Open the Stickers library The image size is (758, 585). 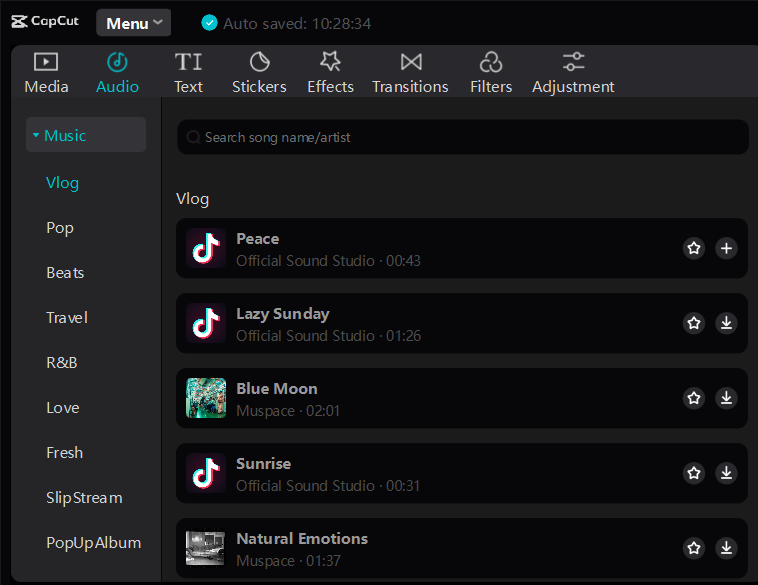[x=259, y=72]
